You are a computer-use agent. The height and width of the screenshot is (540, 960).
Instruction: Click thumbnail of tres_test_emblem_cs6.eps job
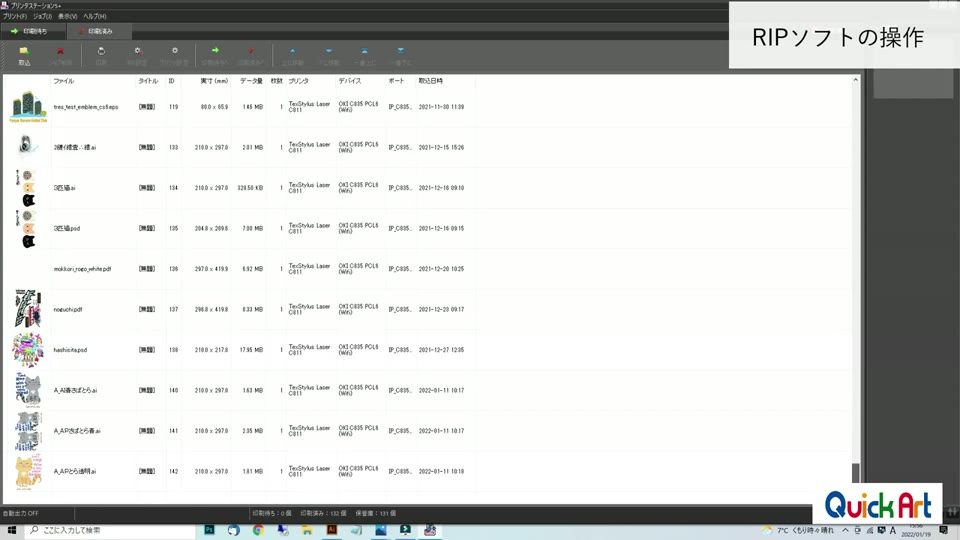(28, 107)
